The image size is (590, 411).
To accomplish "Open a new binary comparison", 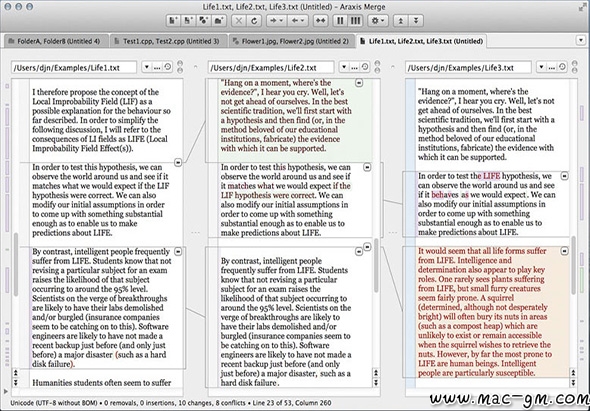I will [188, 21].
